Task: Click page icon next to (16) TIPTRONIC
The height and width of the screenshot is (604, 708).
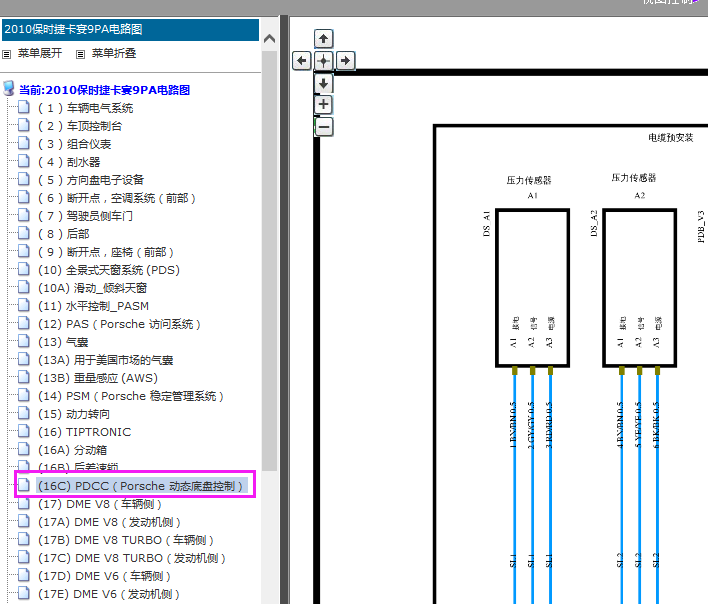Action: coord(24,431)
